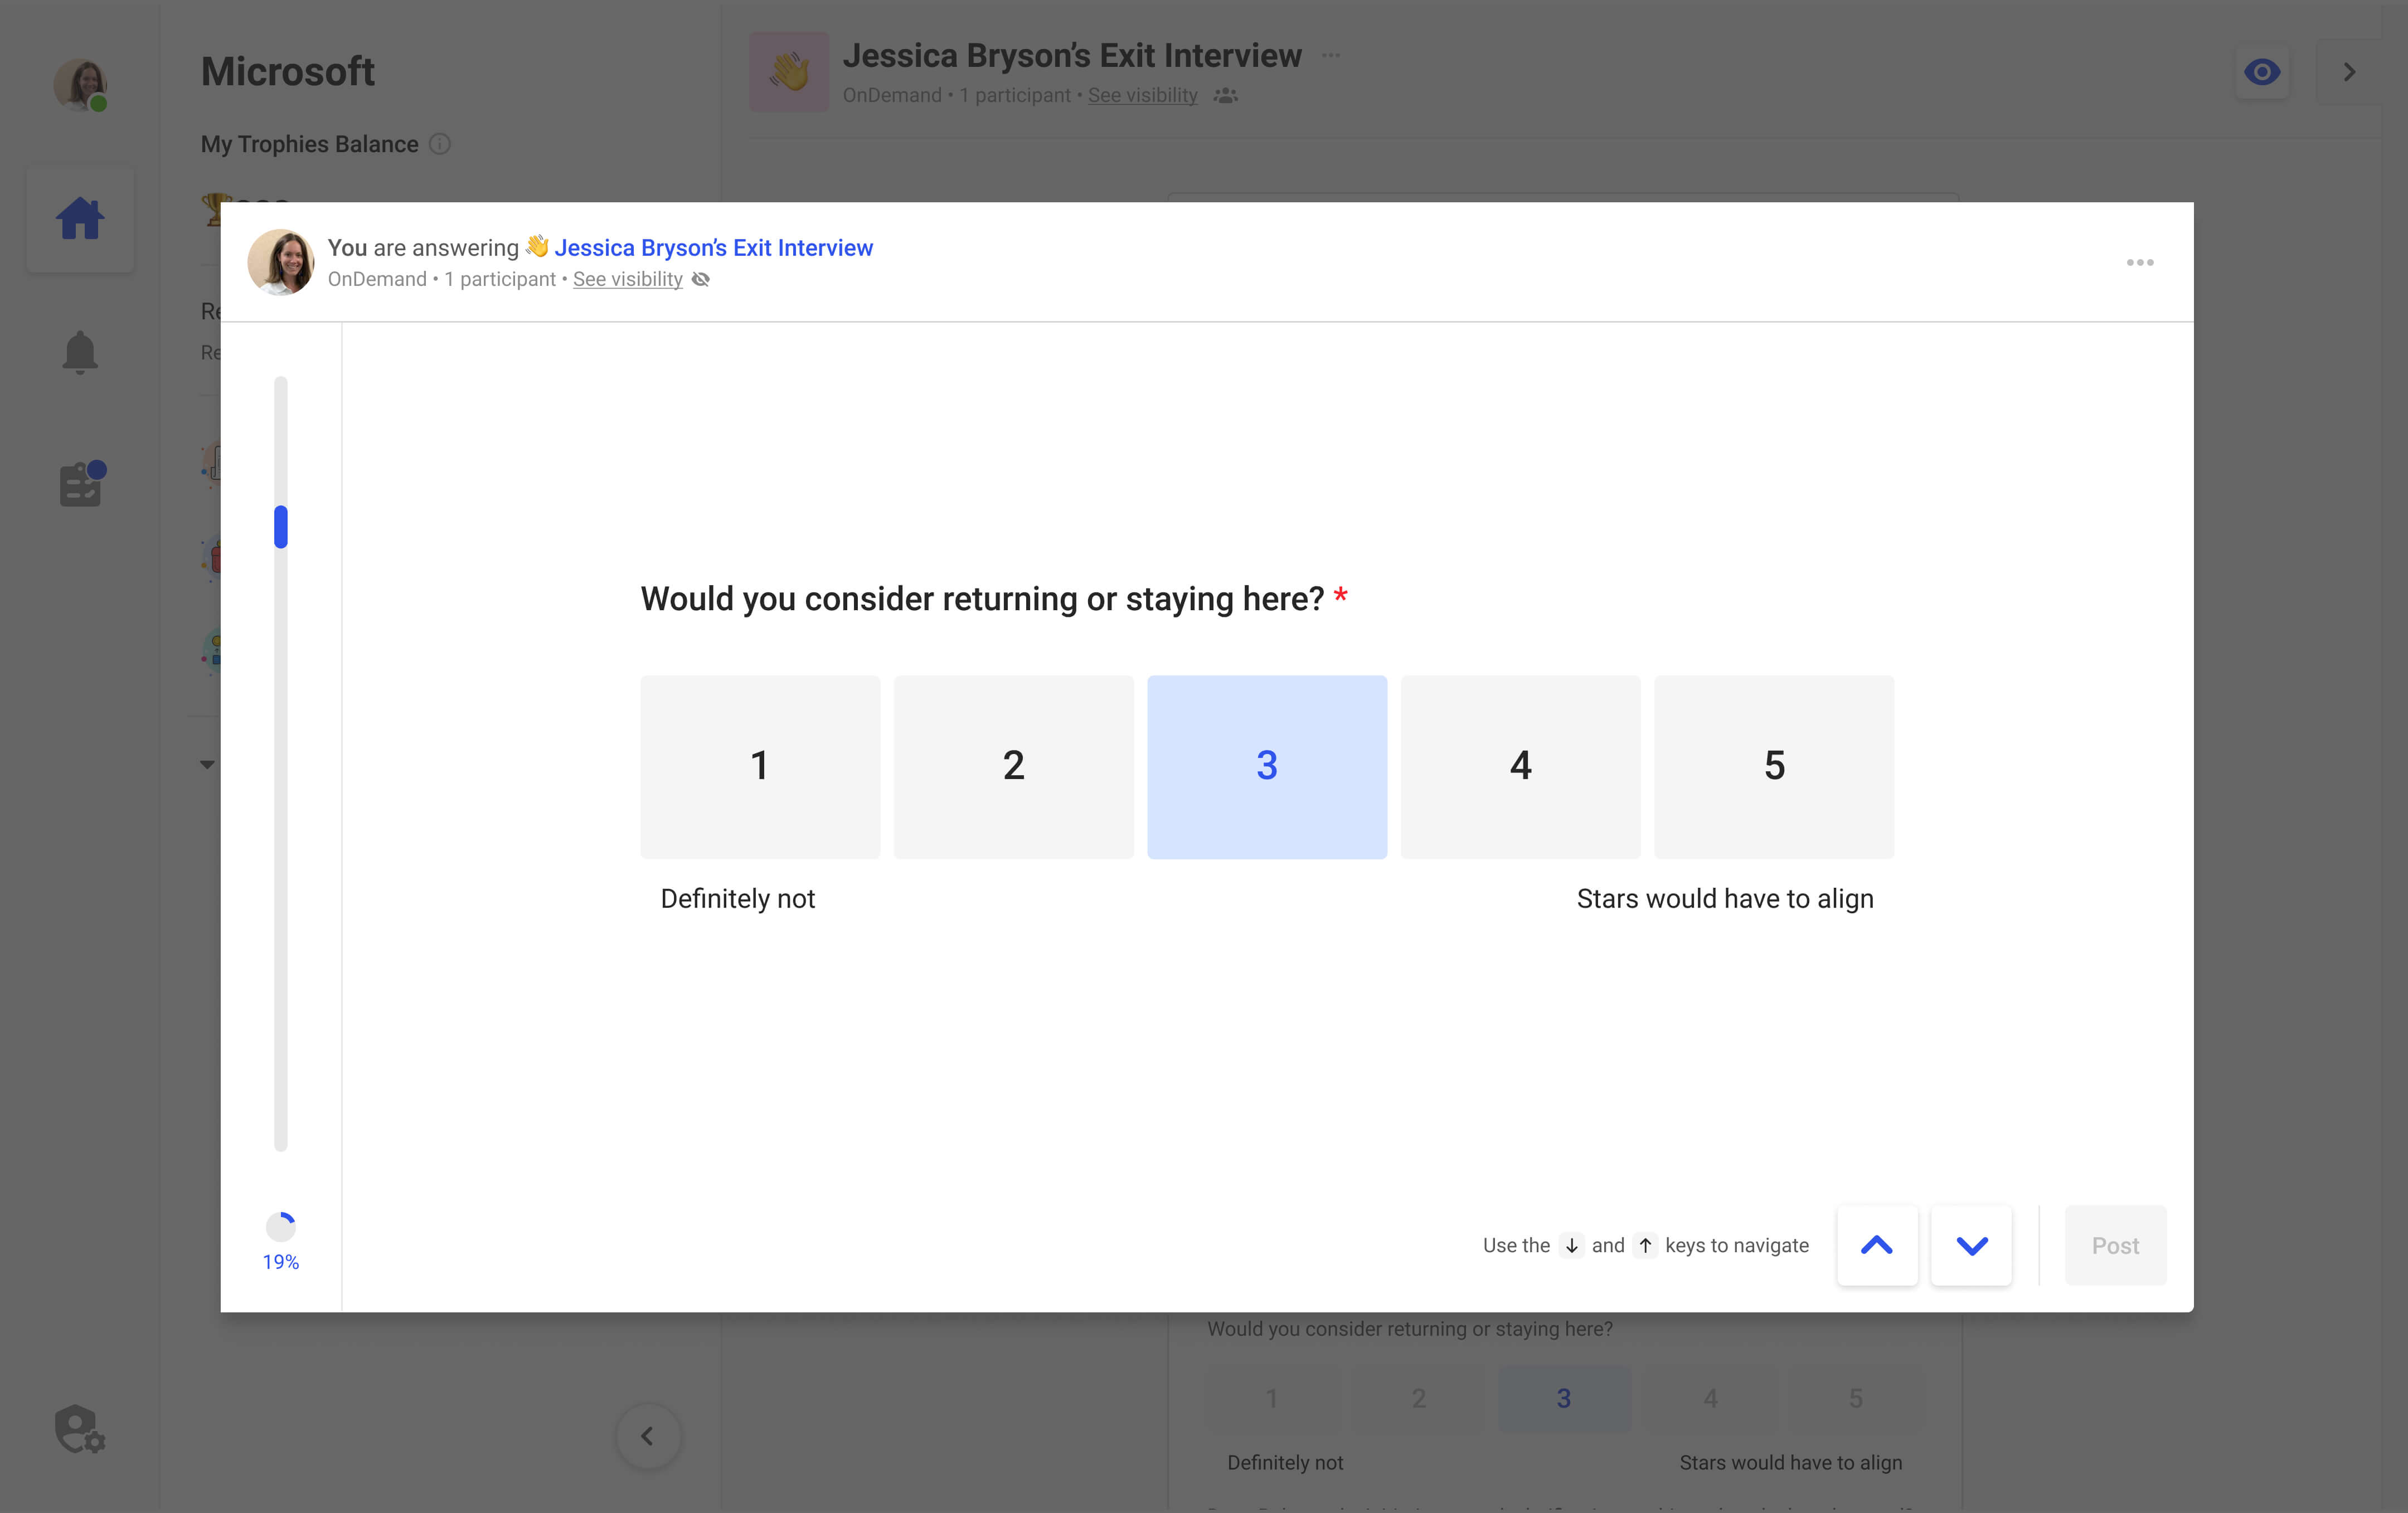Screen dimensions: 2408x1513
Task: Click the 19% progress circle
Action: pyautogui.click(x=281, y=1227)
